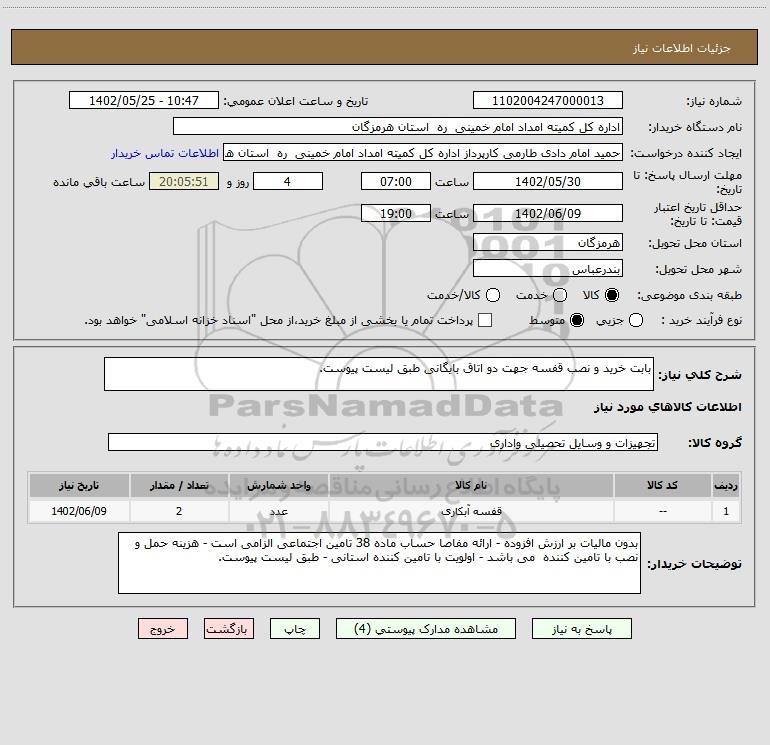The image size is (770, 745).
Task: Open مشاهده مدارک پیوستی (4) attachments
Action: click(426, 629)
